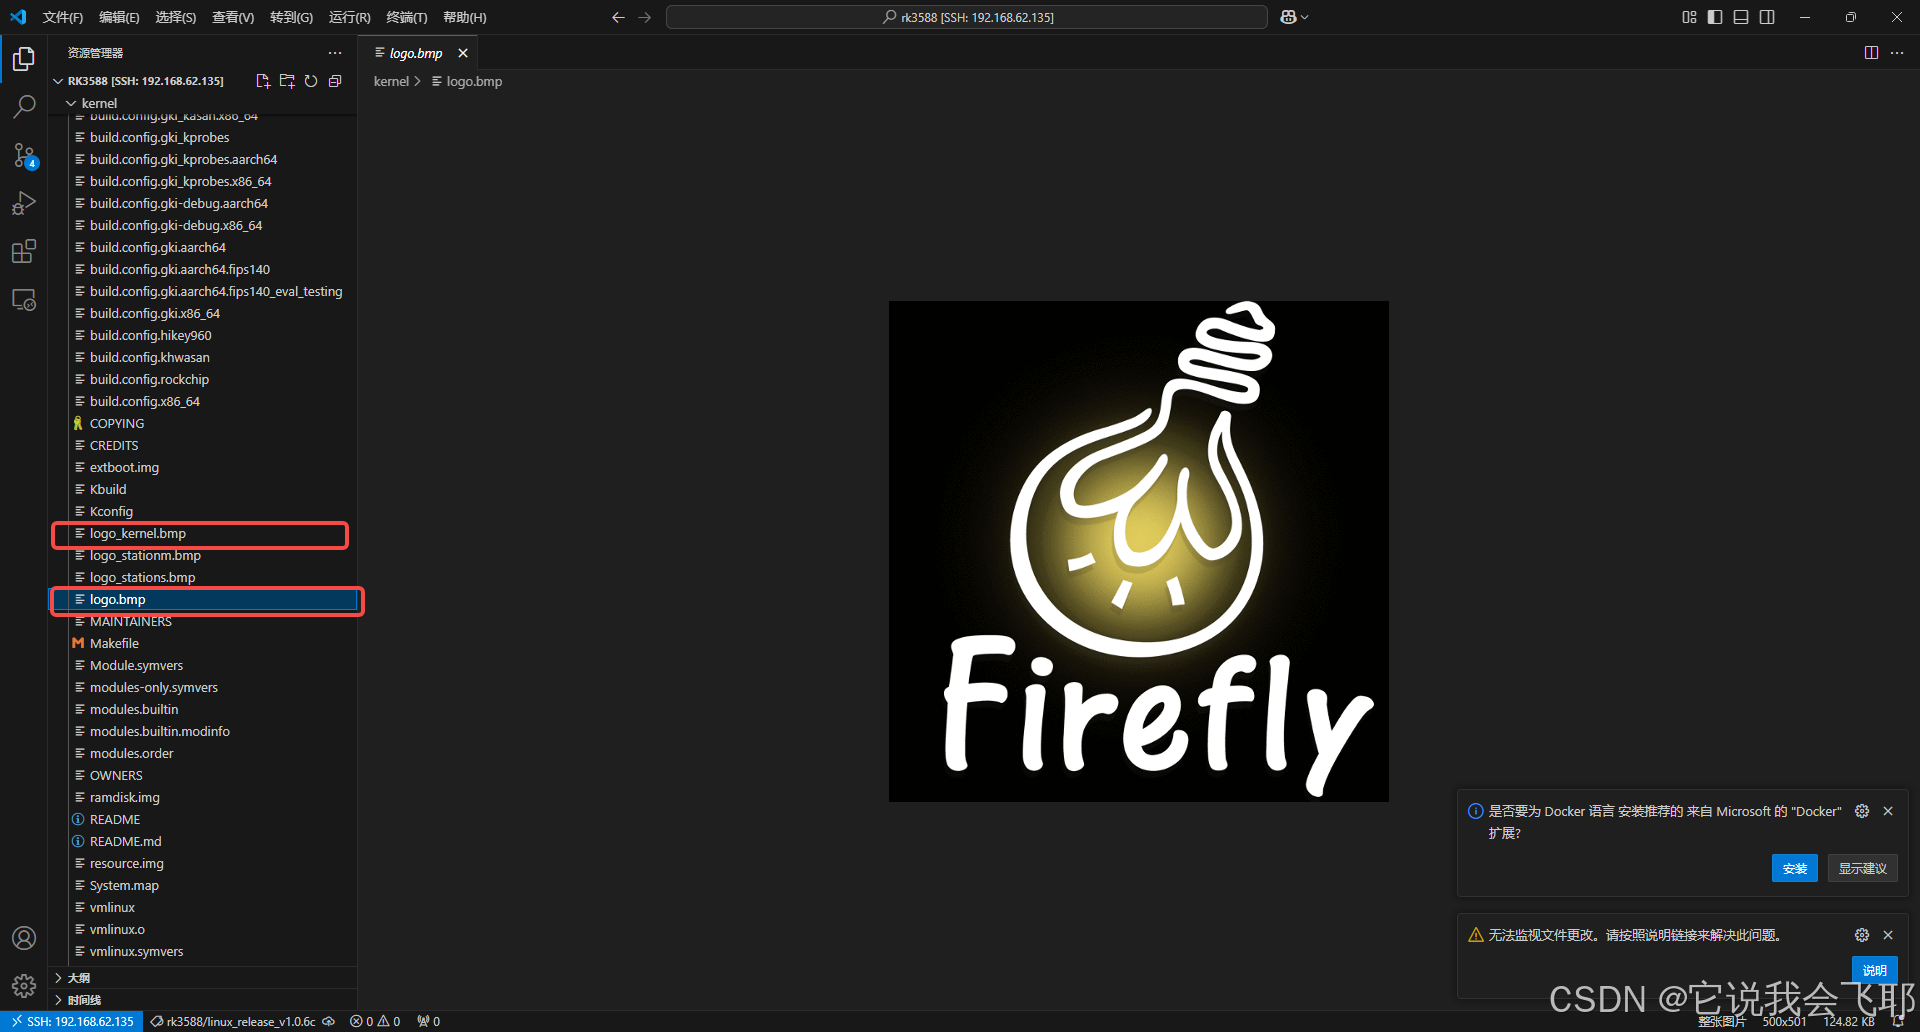
Task: Open Docker notification settings gear
Action: (1862, 811)
